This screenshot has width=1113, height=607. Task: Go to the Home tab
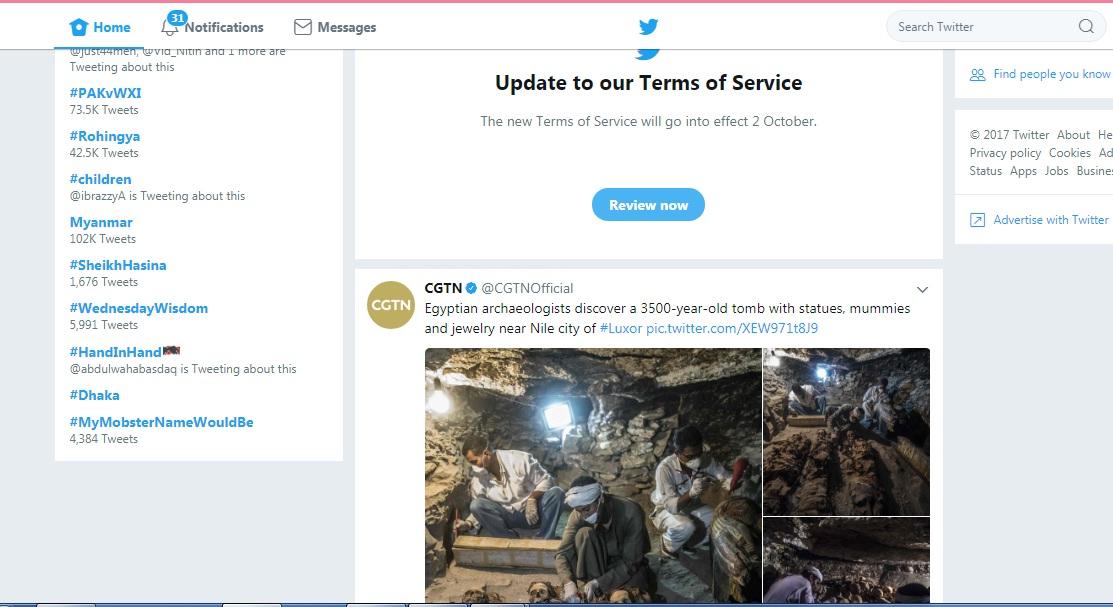pos(111,27)
